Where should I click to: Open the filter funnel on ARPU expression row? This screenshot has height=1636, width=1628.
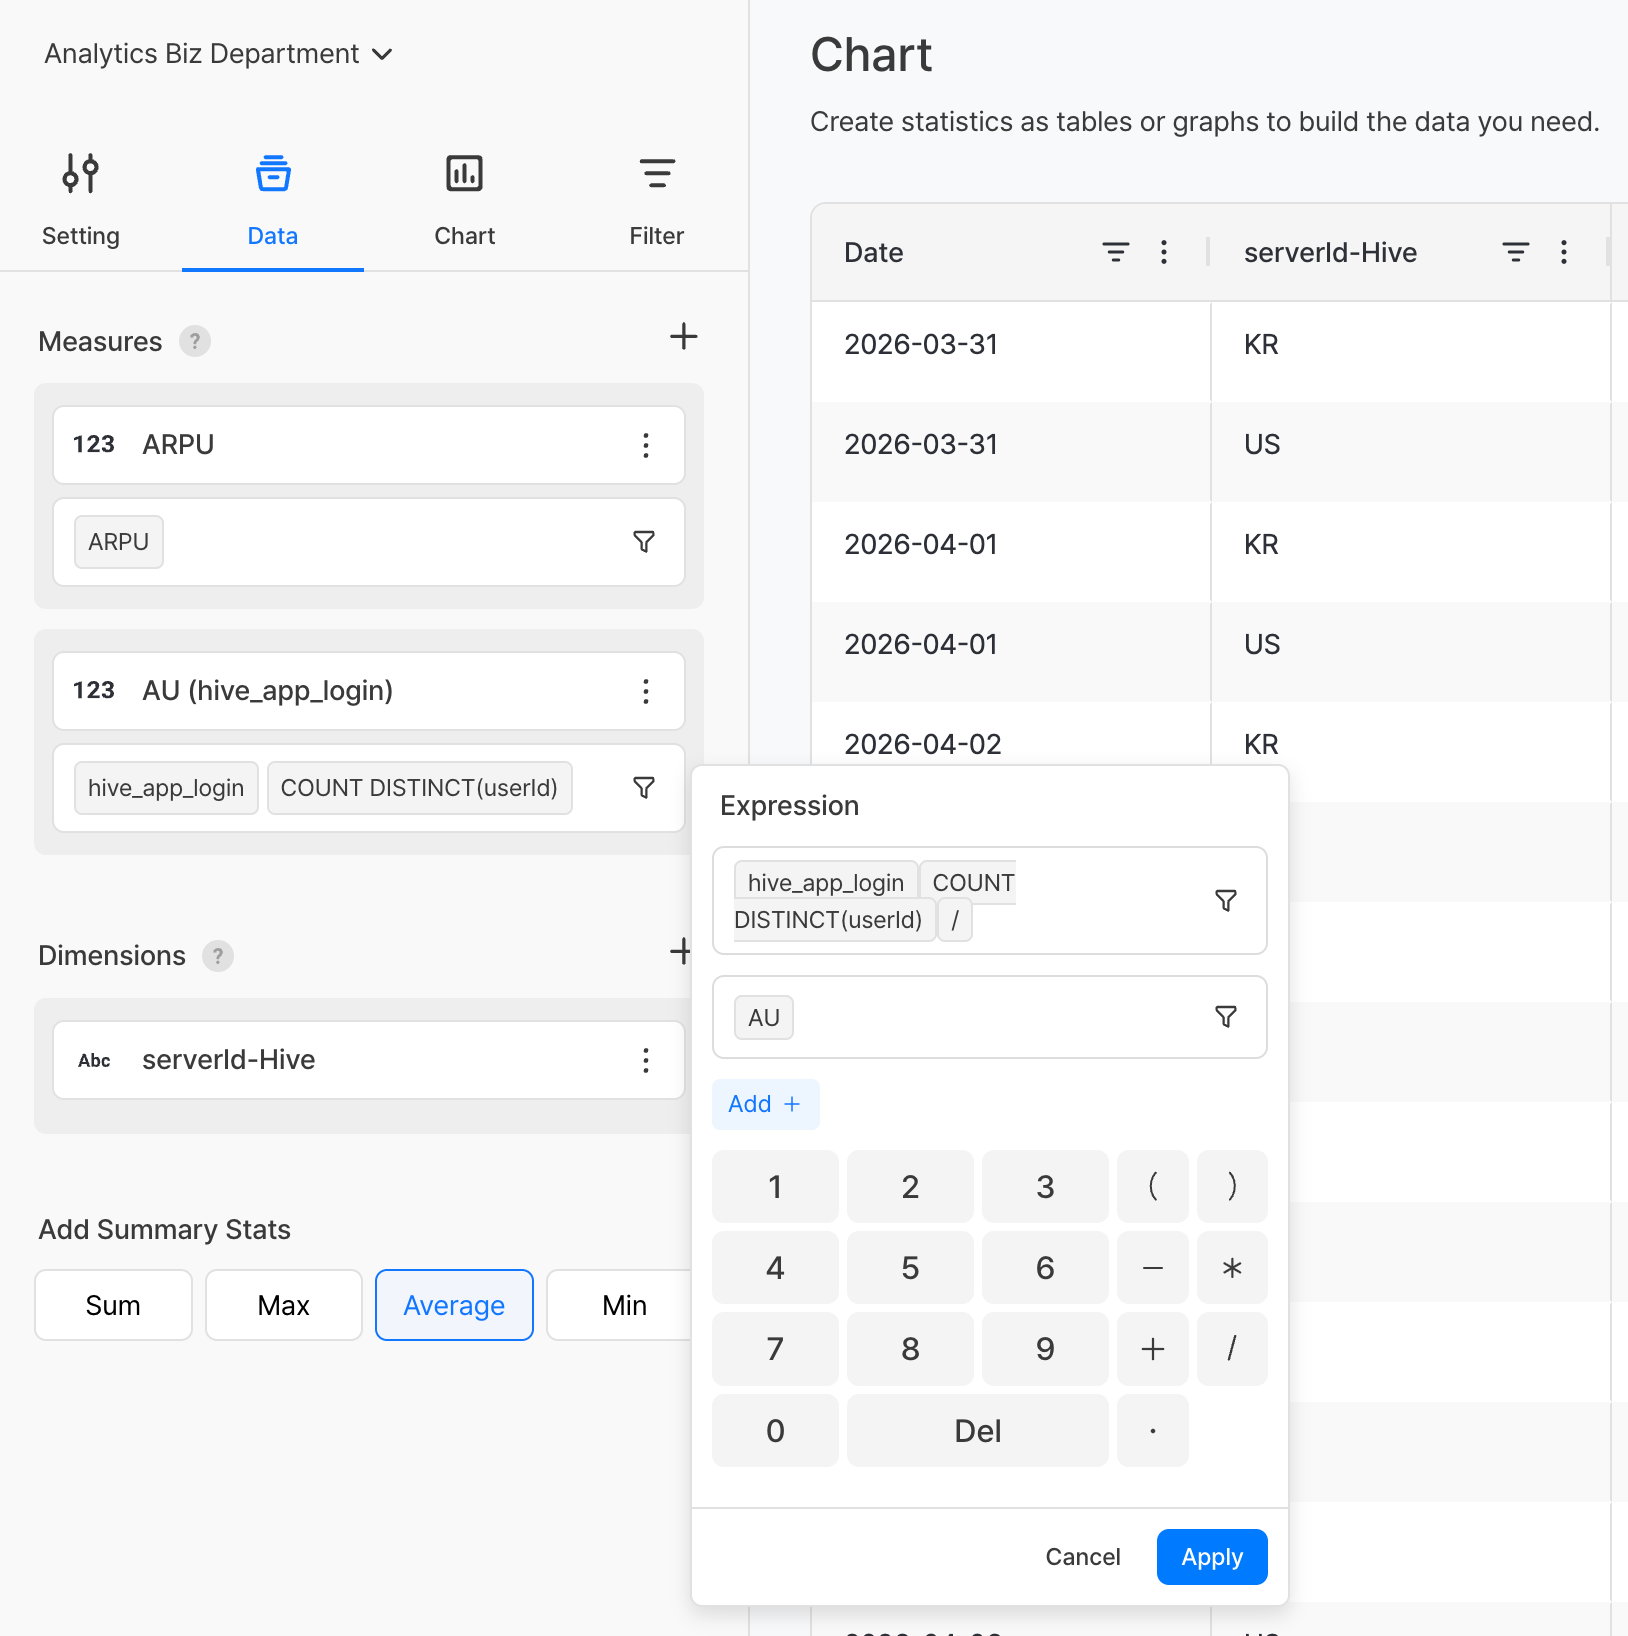(644, 542)
